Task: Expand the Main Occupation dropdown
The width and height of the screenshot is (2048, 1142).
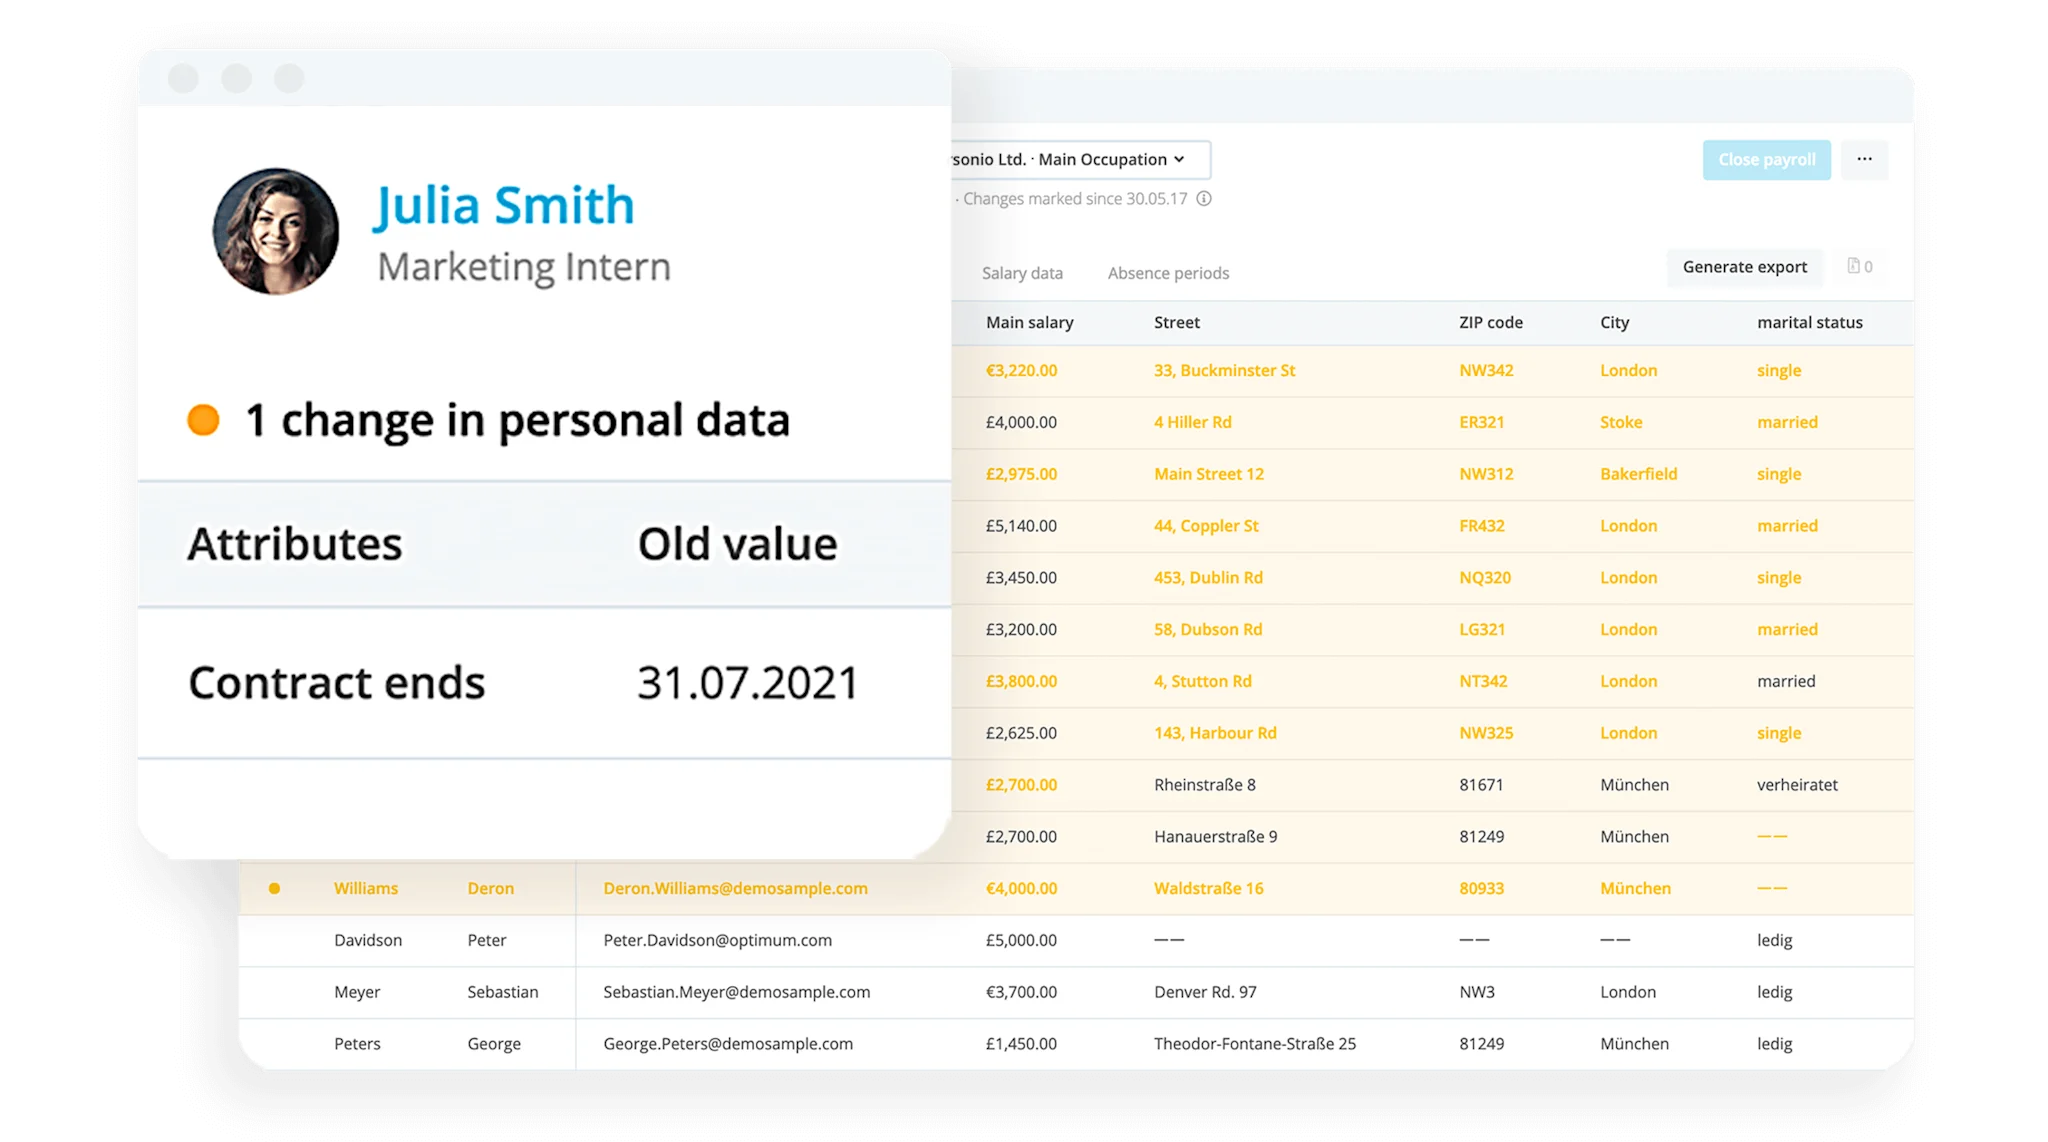Action: [1080, 160]
